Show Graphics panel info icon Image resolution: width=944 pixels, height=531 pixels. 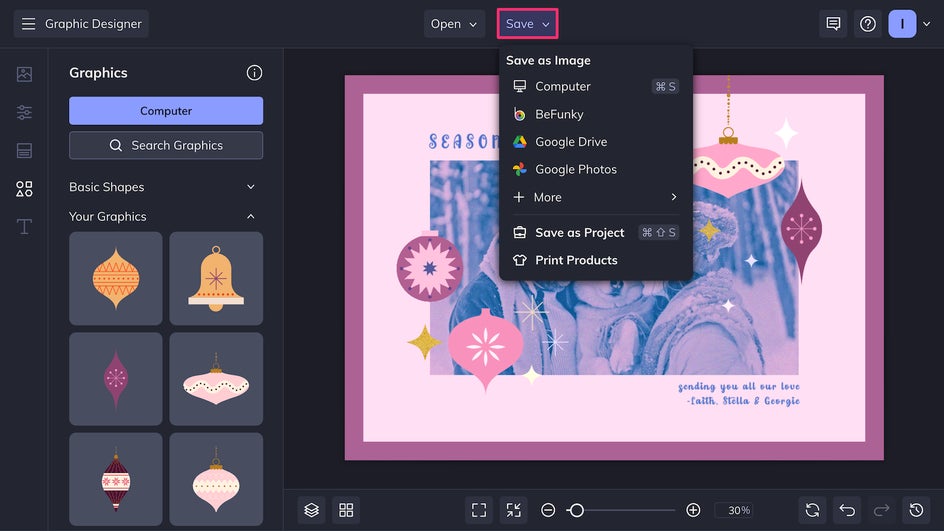(x=254, y=73)
